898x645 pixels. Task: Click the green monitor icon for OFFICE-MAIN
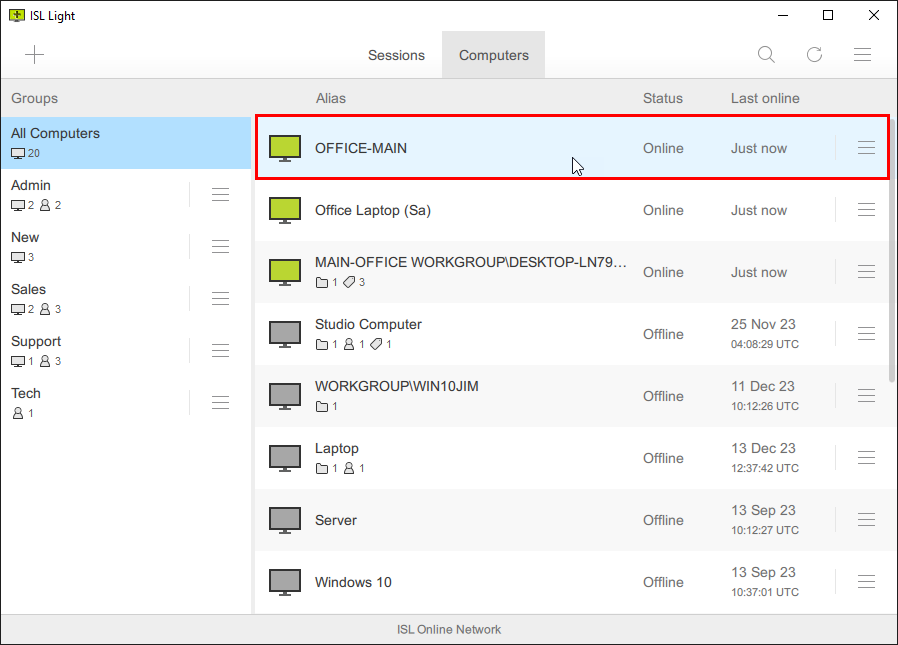[x=285, y=146]
